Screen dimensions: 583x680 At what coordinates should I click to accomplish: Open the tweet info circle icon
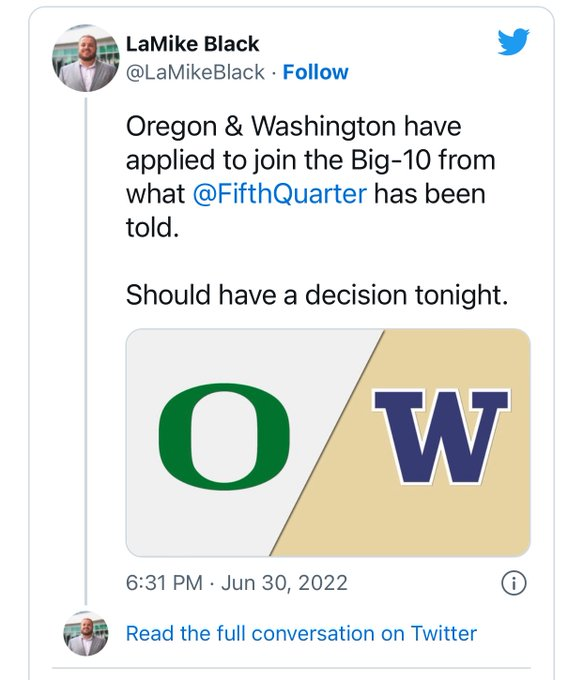[x=514, y=583]
